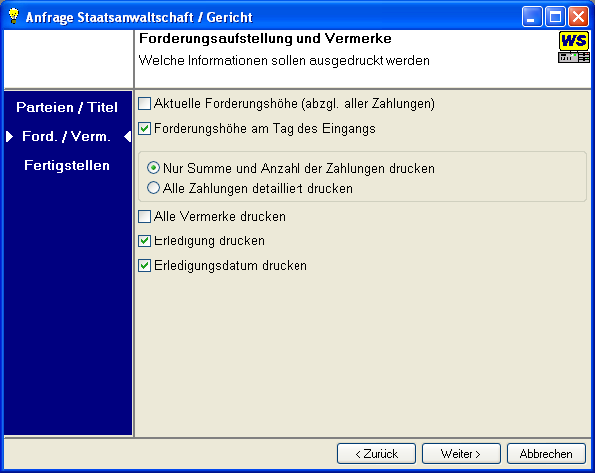This screenshot has height=474, width=595.
Task: Open the Ford. / Verm. step
Action: tap(66, 136)
